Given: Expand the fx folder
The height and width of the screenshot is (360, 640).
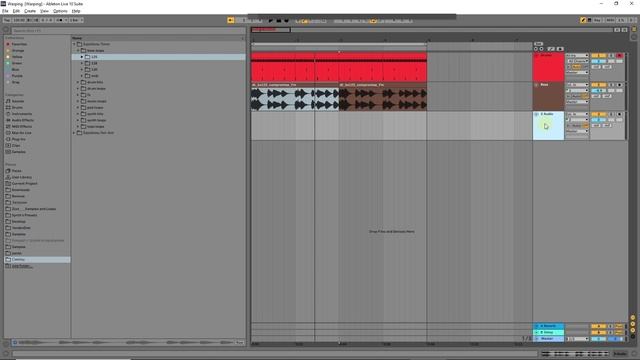Looking at the screenshot, I should 78,95.
